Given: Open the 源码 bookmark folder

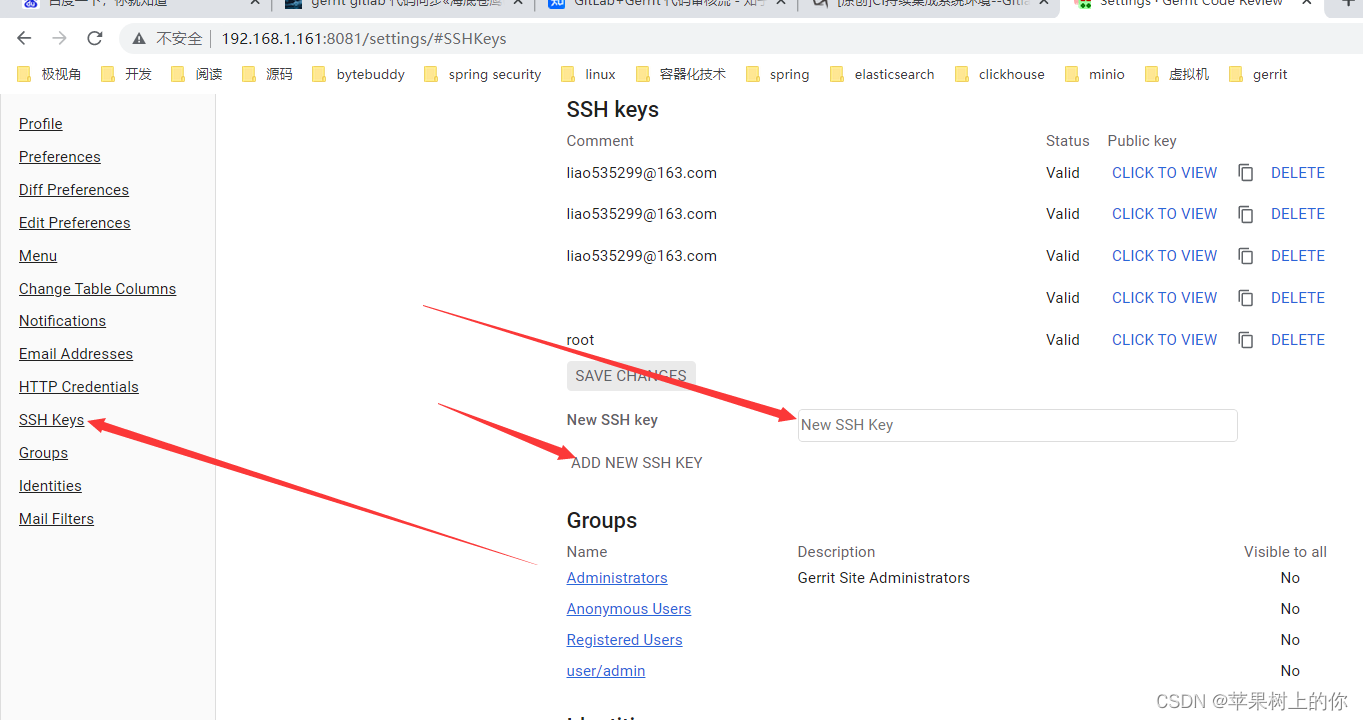Looking at the screenshot, I should click(267, 74).
